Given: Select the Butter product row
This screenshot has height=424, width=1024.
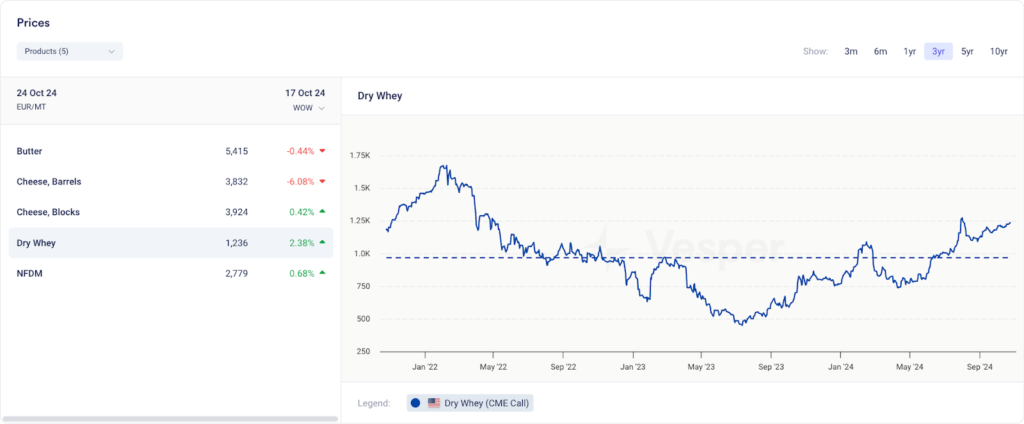Looking at the screenshot, I should coord(30,151).
